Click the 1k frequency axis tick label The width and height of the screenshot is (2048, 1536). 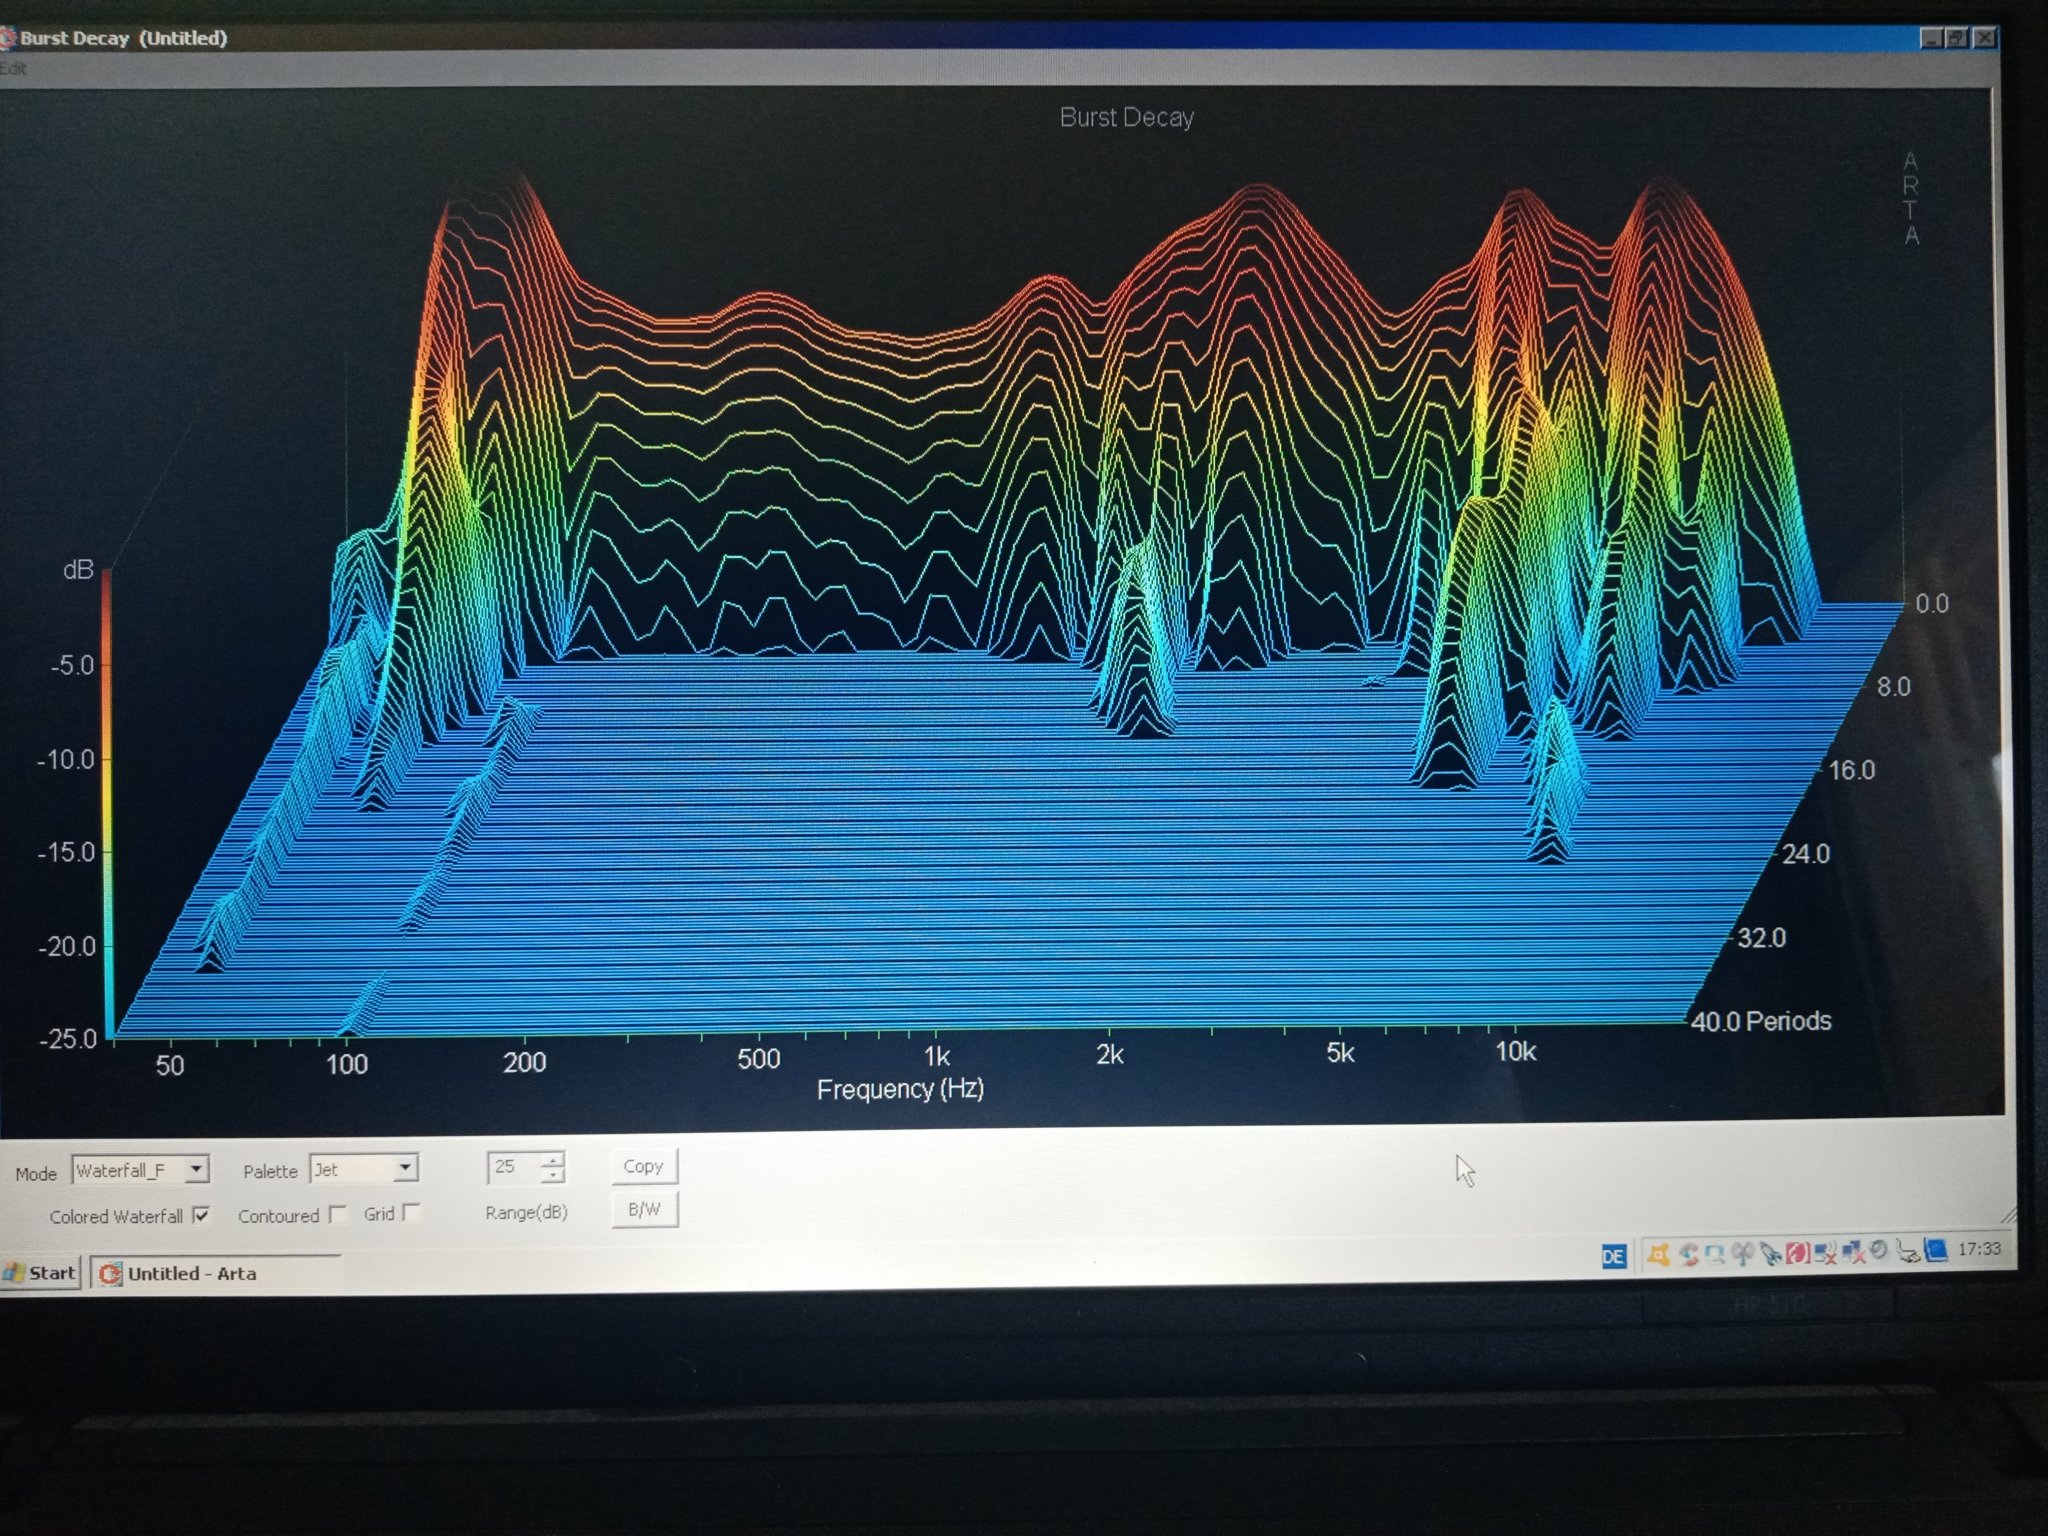(937, 1056)
